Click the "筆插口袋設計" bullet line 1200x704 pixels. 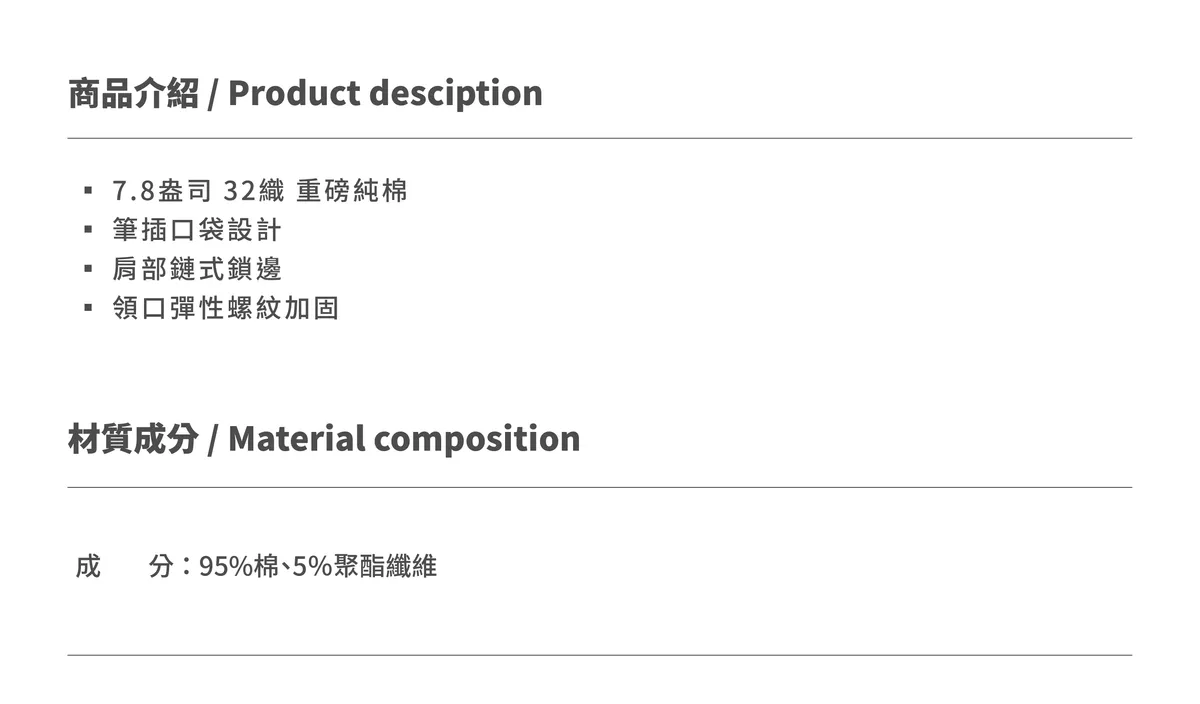pyautogui.click(x=197, y=230)
